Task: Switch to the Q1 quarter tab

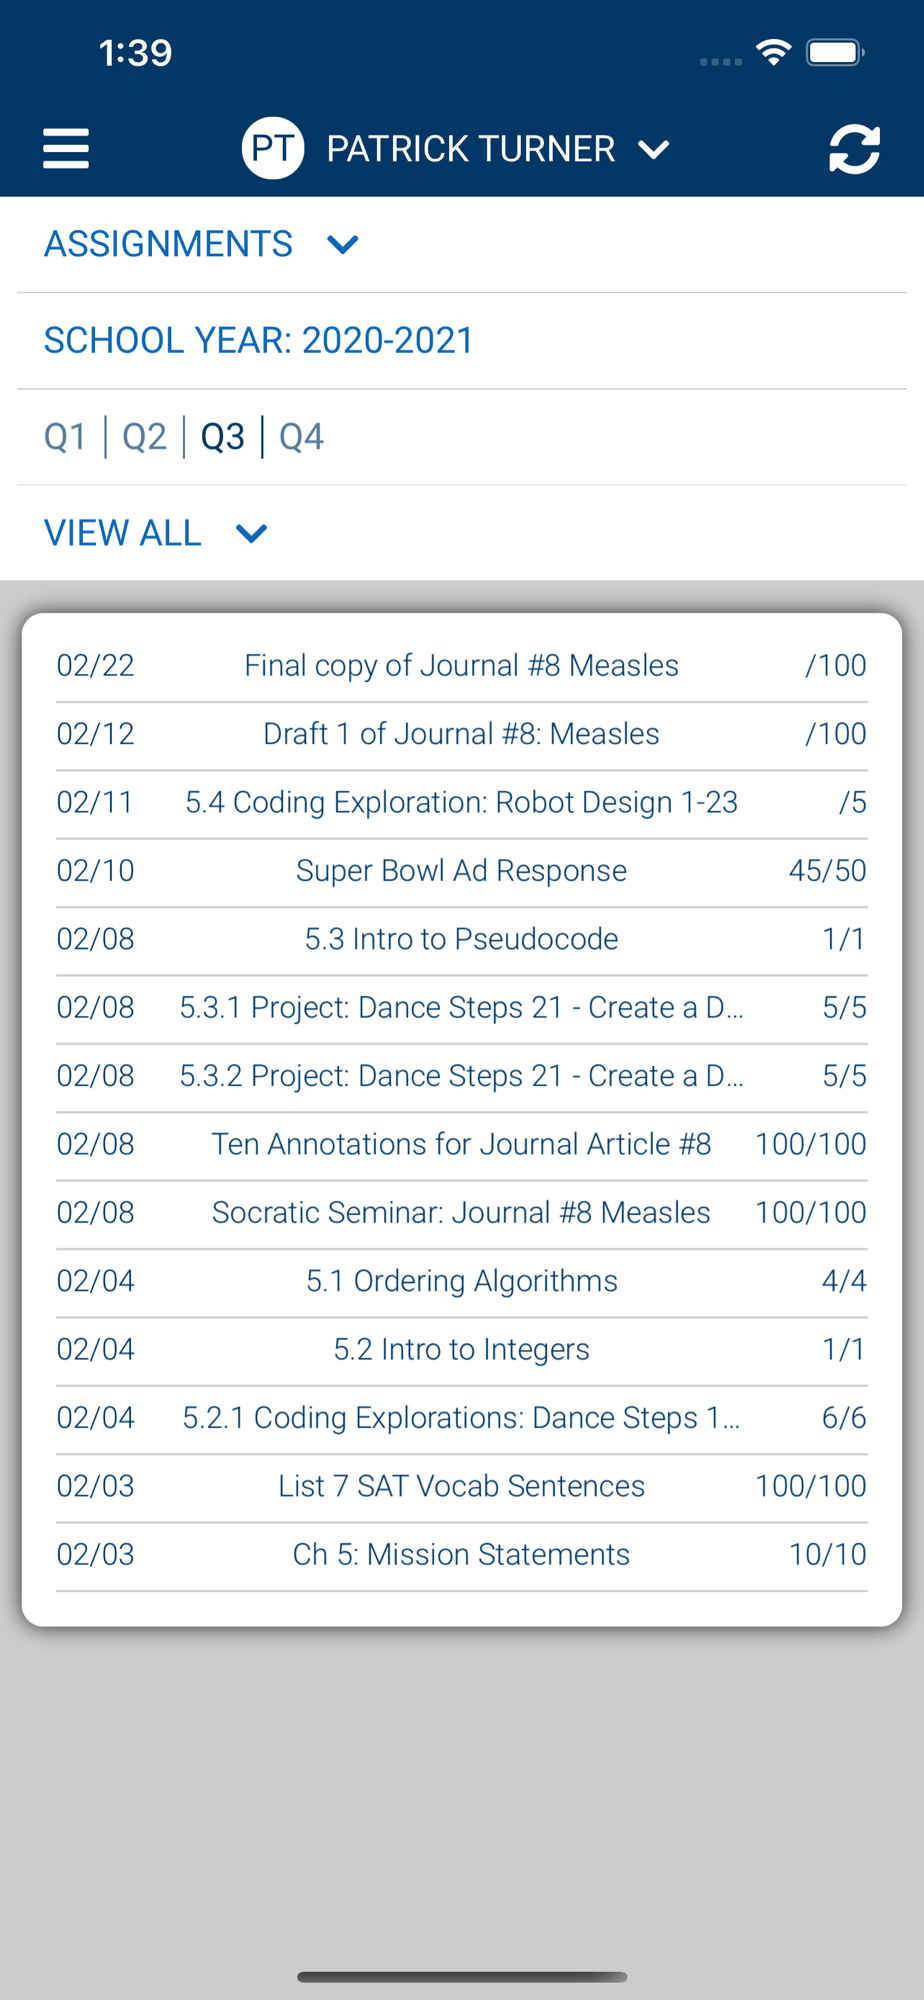Action: point(65,437)
